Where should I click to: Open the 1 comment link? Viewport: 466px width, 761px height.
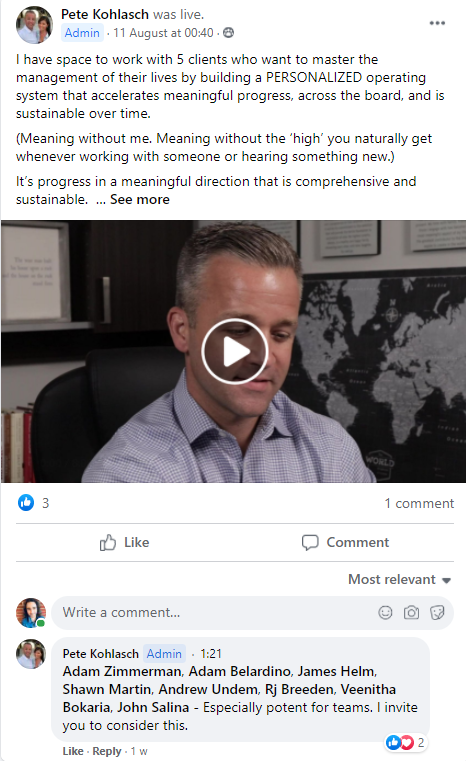419,503
